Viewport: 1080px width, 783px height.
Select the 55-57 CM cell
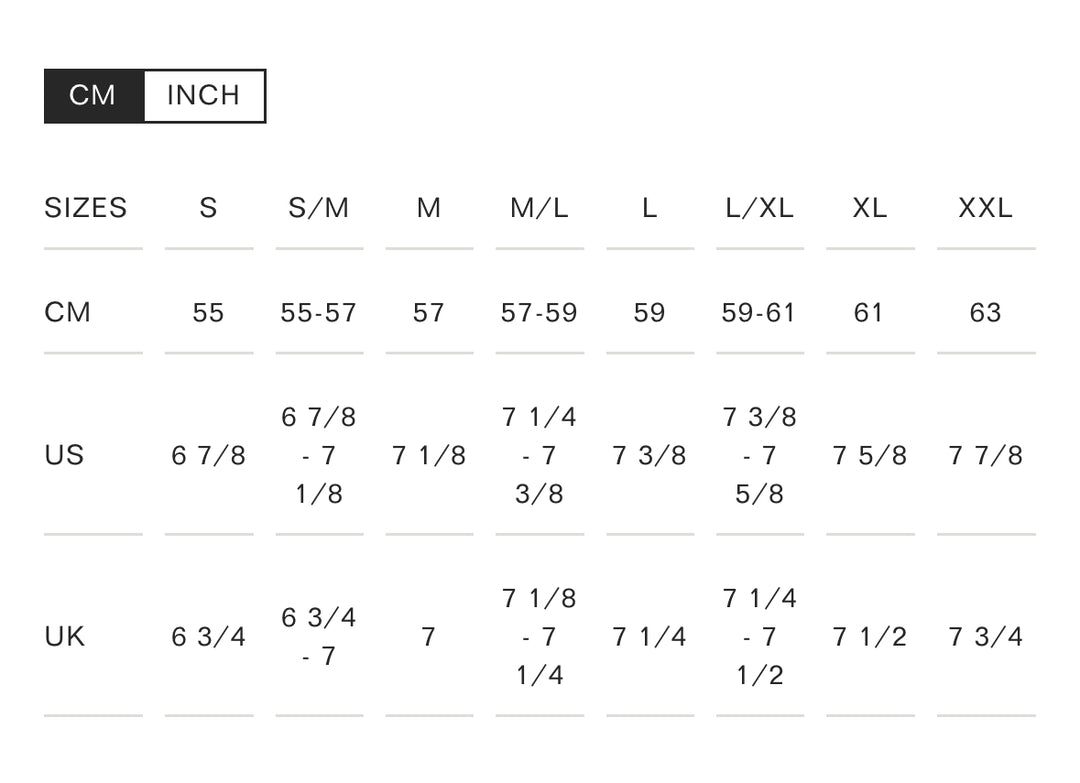(x=319, y=313)
